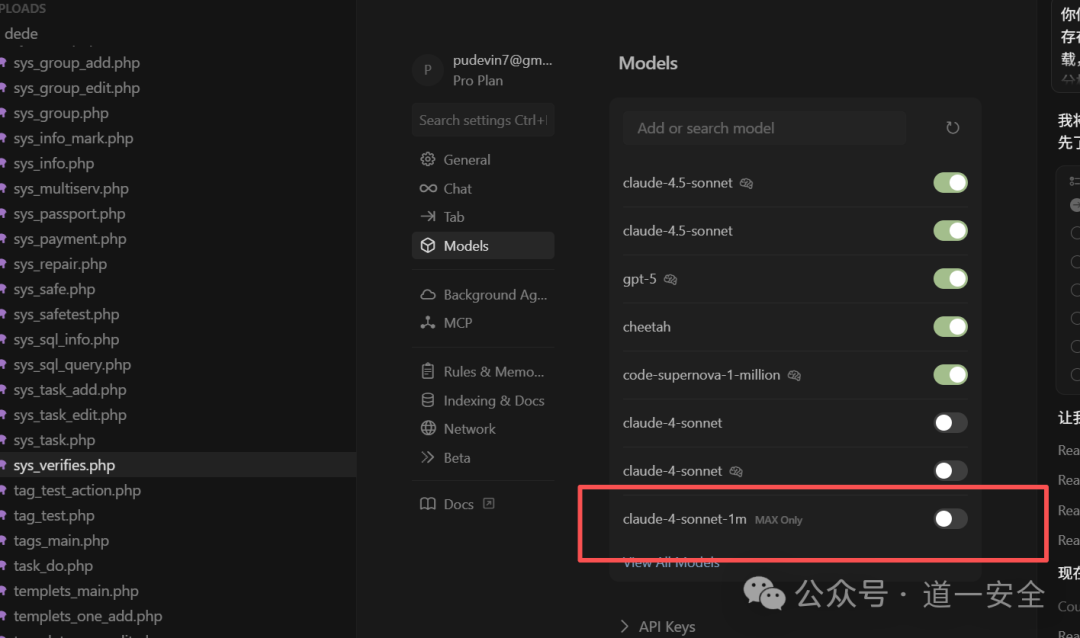
Task: Click the refresh models icon
Action: 952,128
